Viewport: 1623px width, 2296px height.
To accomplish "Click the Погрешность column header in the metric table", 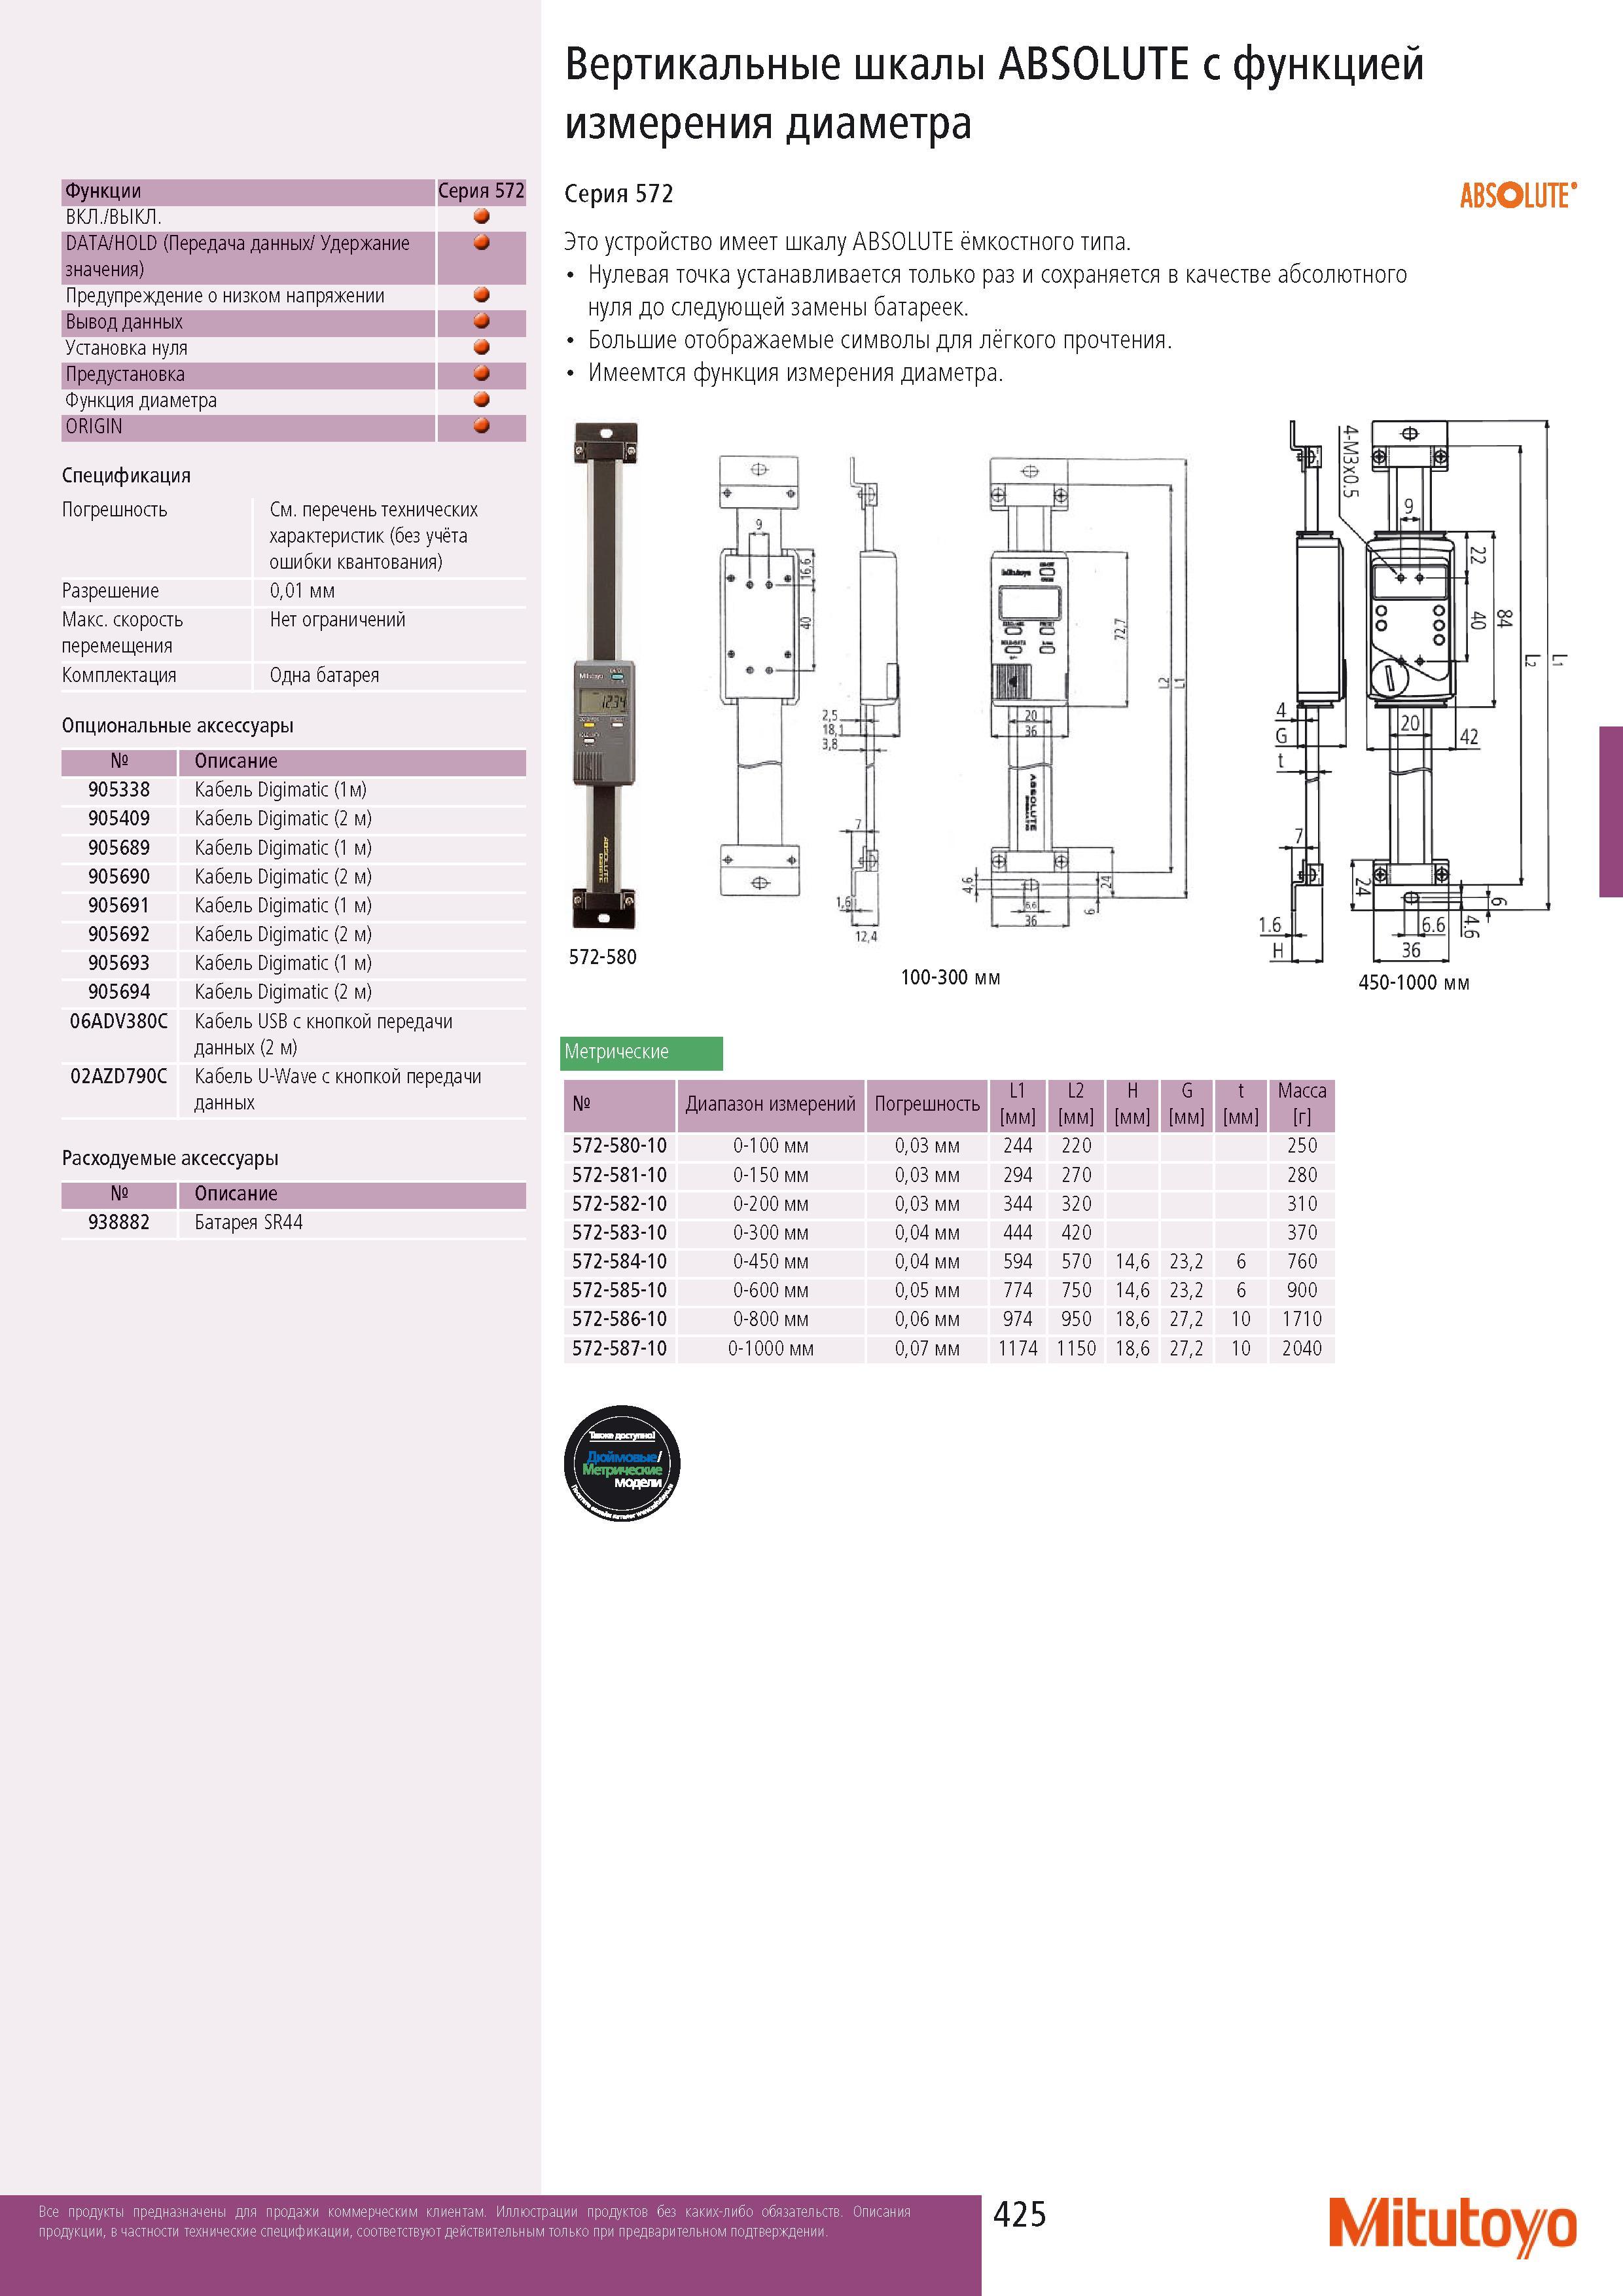I will coord(927,1105).
